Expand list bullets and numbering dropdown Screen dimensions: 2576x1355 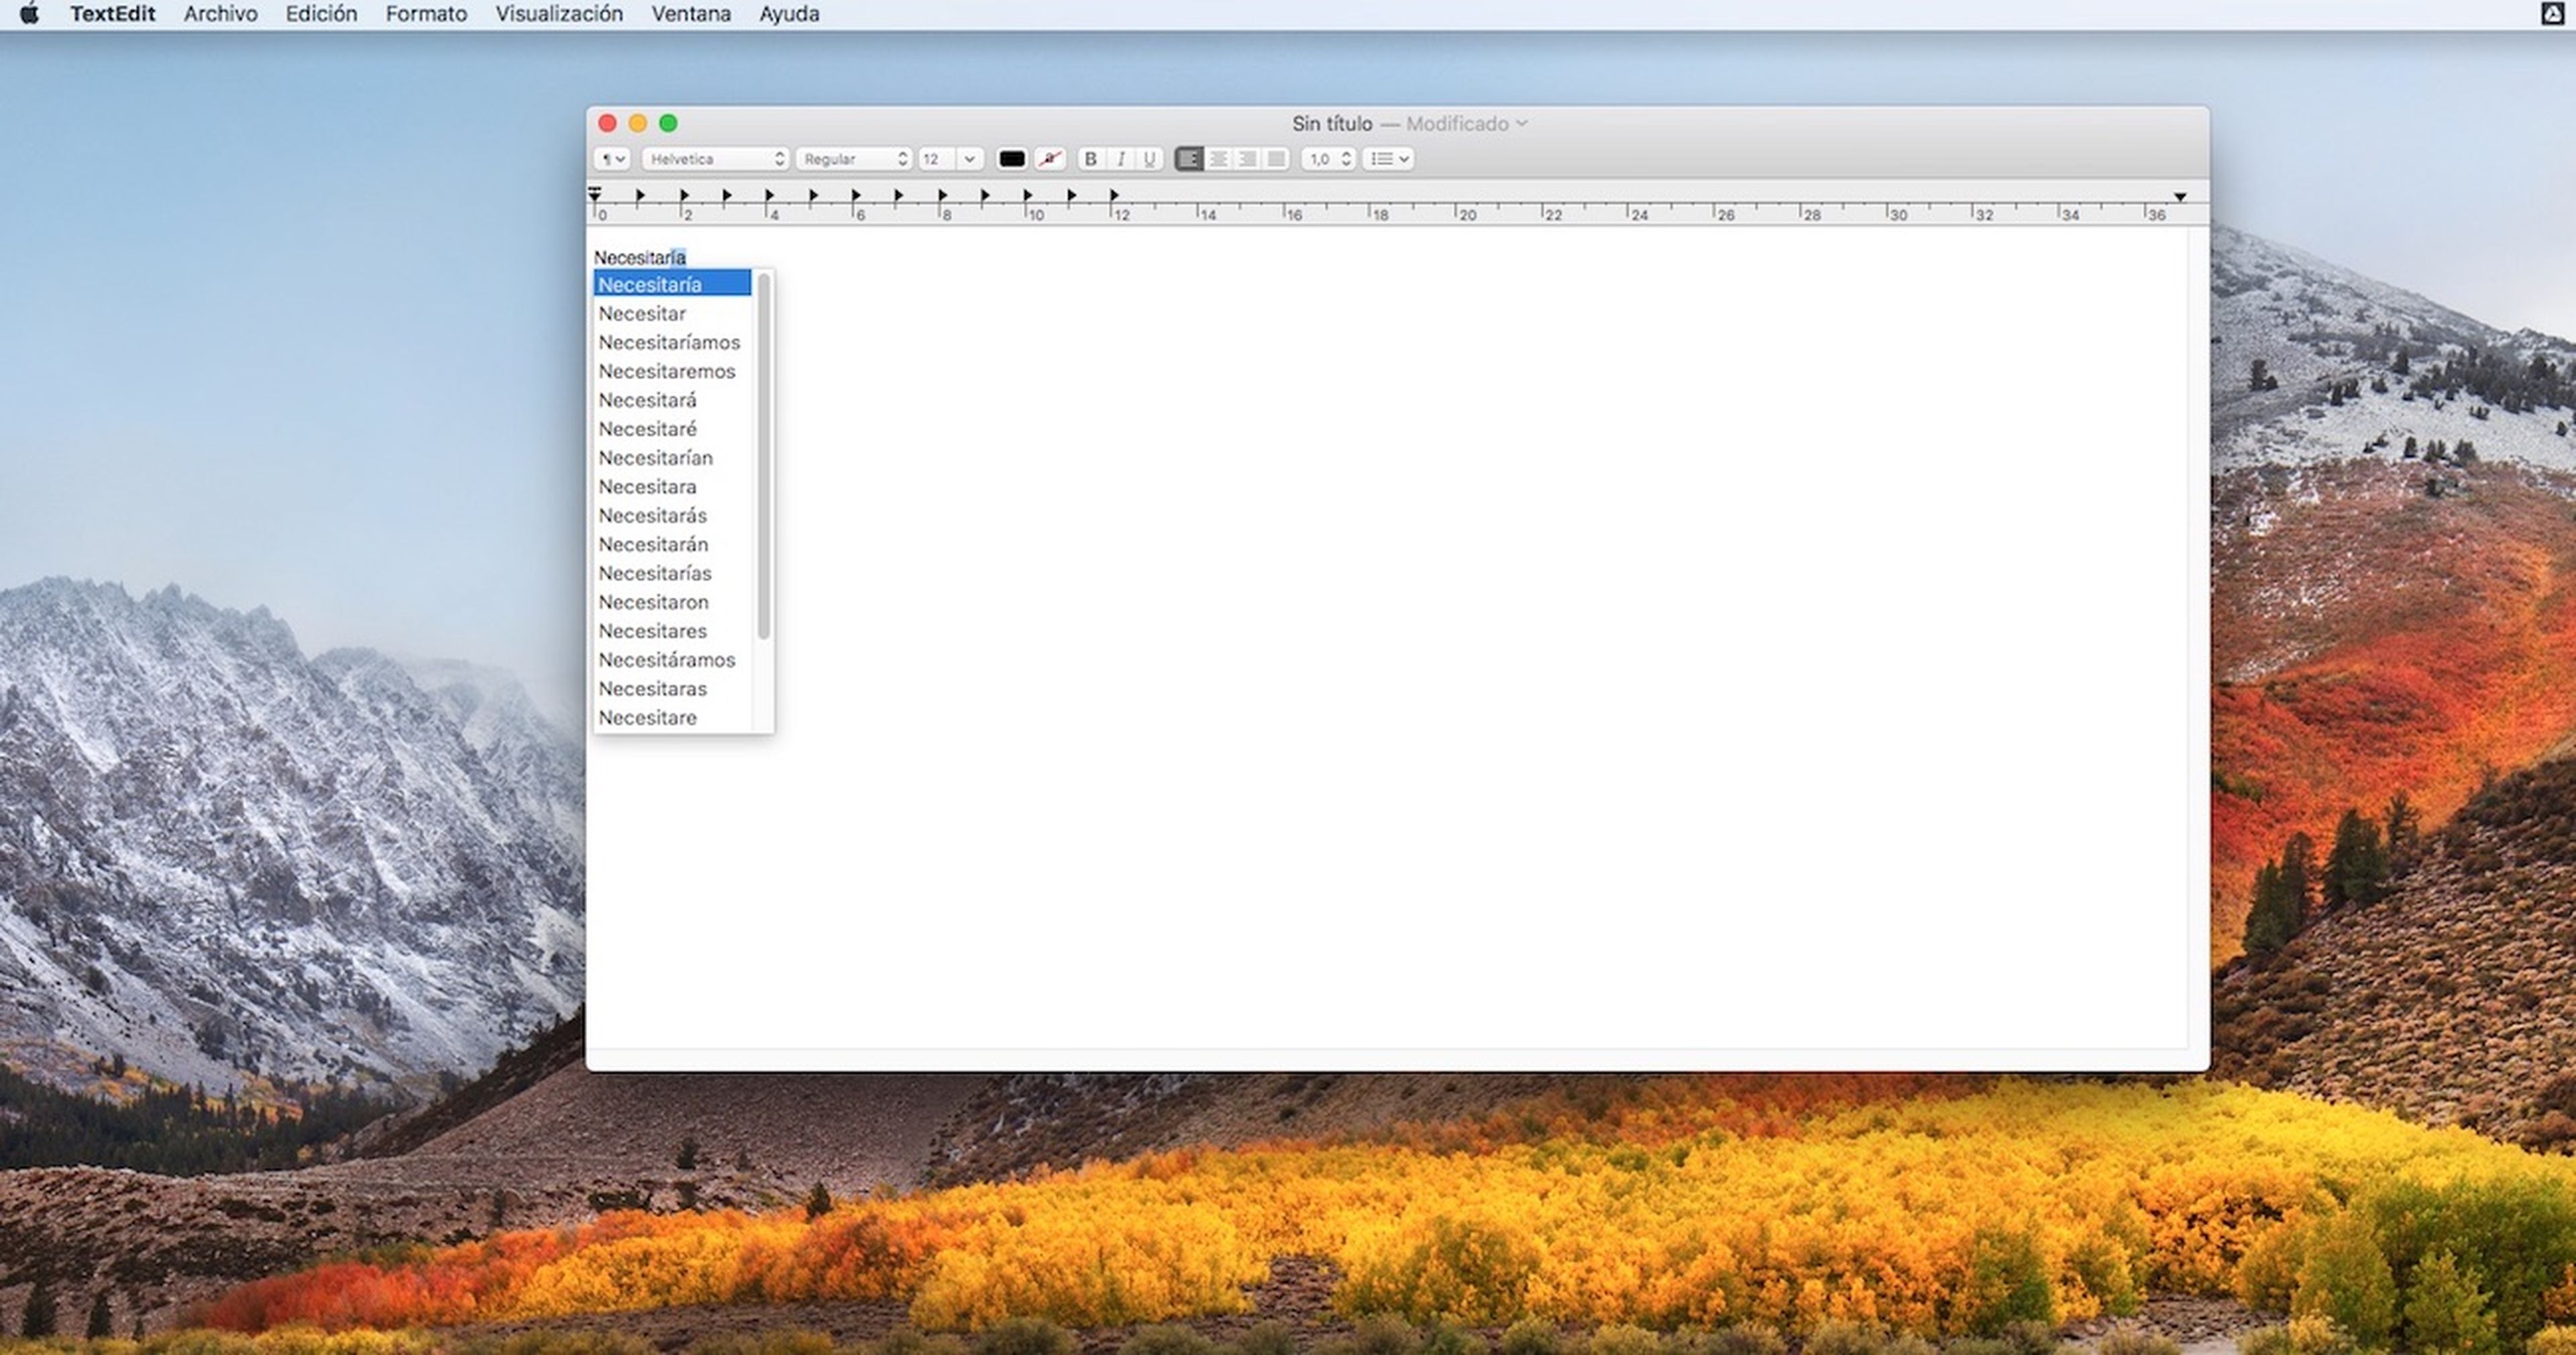[x=1388, y=159]
